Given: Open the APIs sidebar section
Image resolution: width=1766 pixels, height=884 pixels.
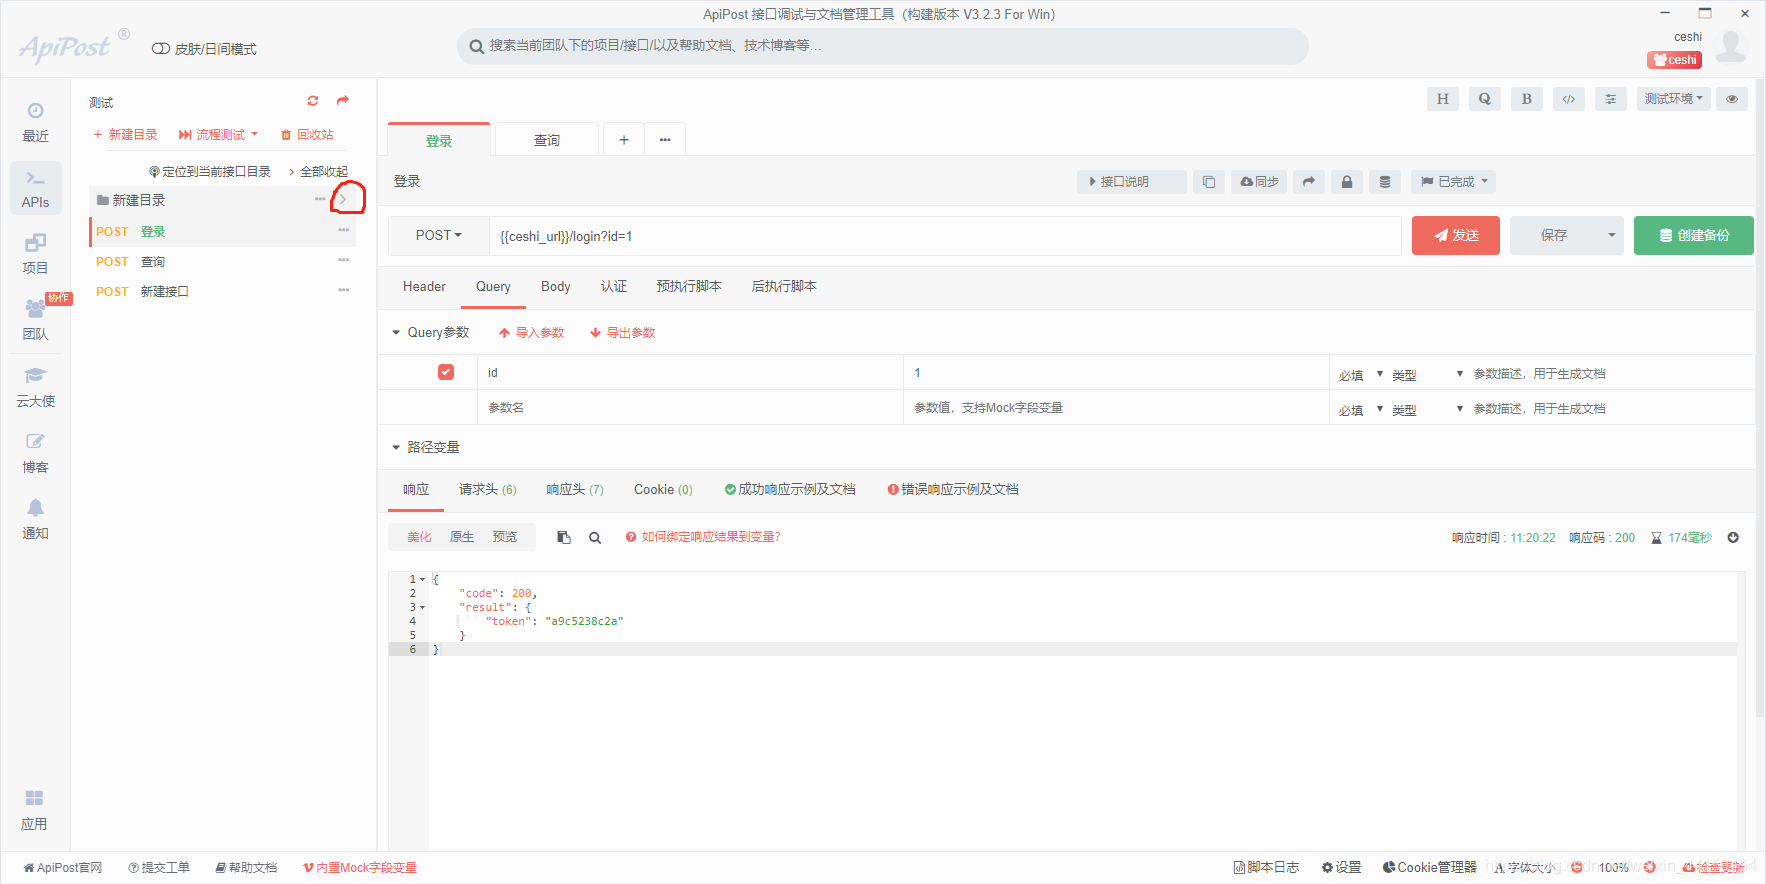Looking at the screenshot, I should coord(35,188).
